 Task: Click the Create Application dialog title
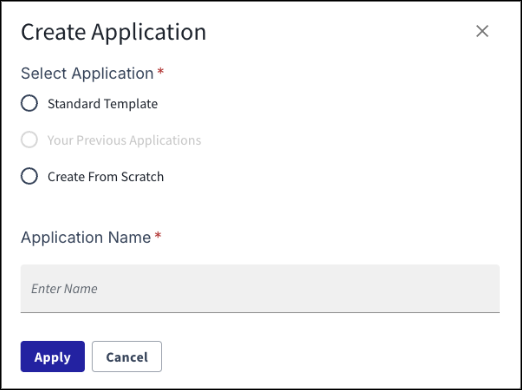pos(114,32)
